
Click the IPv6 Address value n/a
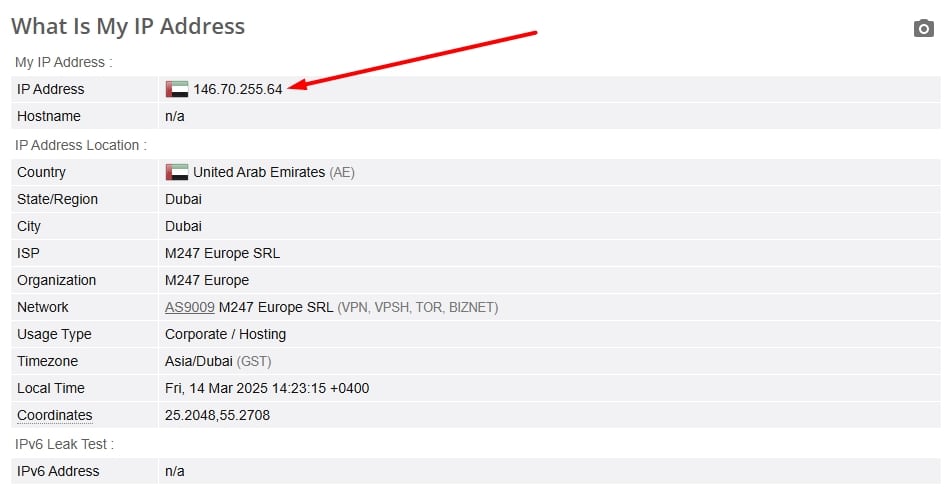(174, 472)
